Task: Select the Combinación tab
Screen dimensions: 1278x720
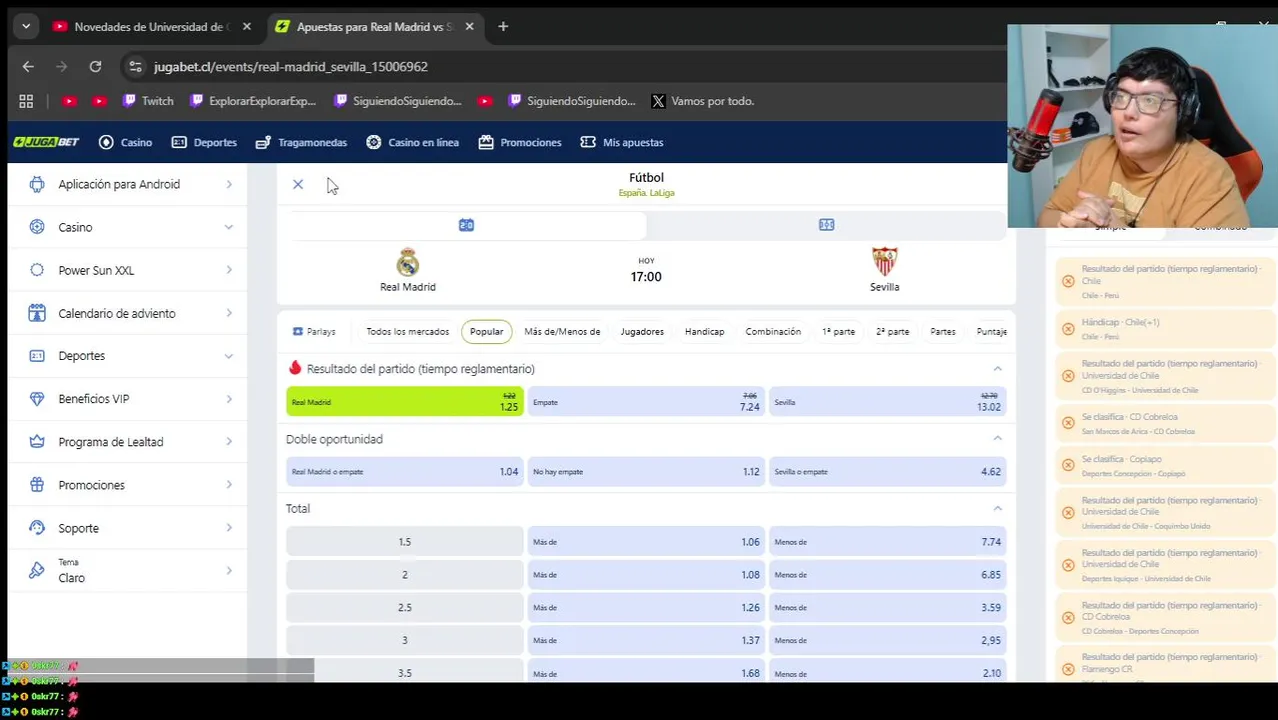Action: (x=773, y=331)
